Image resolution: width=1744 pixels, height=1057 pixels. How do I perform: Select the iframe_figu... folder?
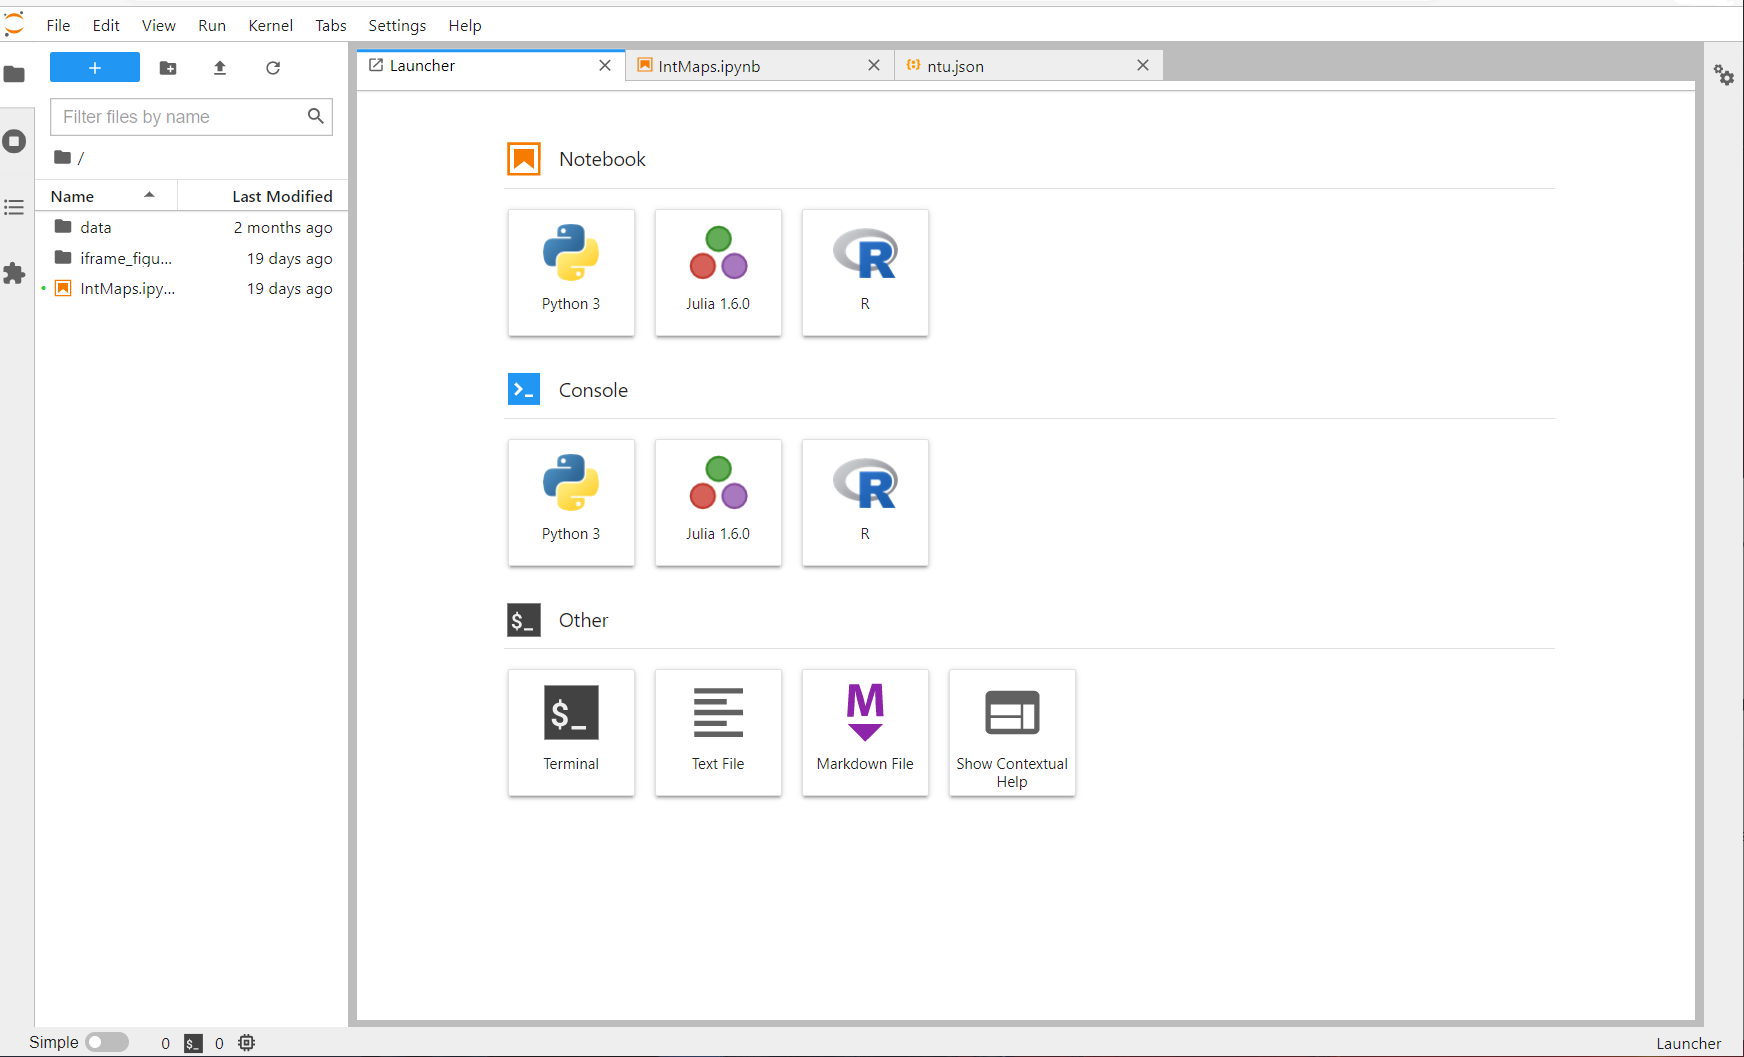(x=191, y=258)
